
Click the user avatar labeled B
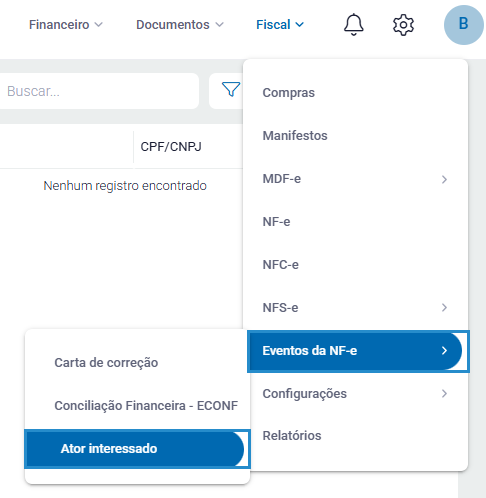point(464,25)
